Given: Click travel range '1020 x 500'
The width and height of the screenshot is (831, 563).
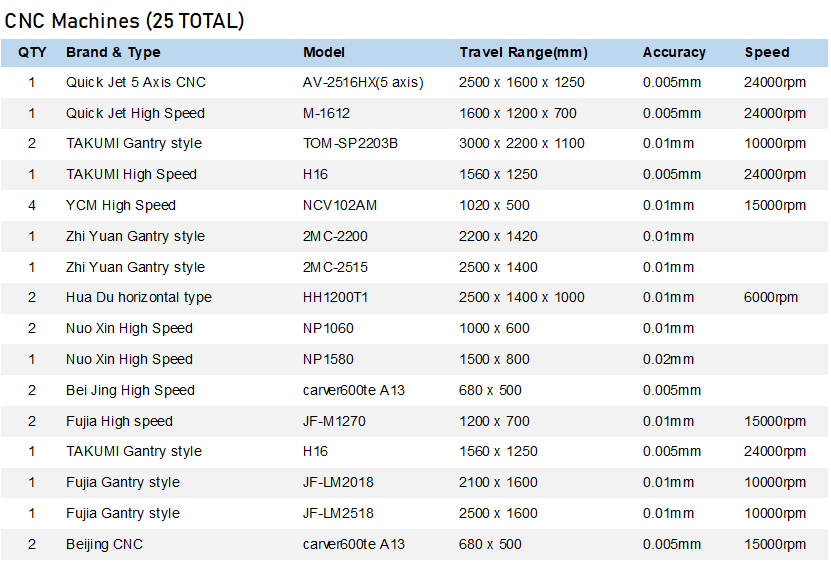Looking at the screenshot, I should [x=494, y=205].
